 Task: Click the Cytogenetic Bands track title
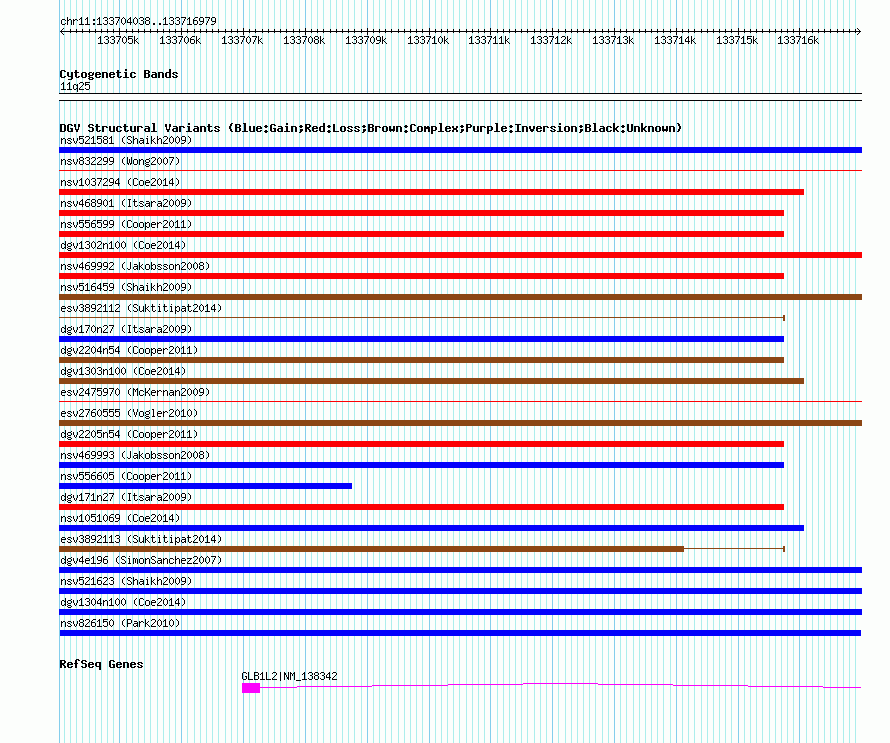click(119, 74)
